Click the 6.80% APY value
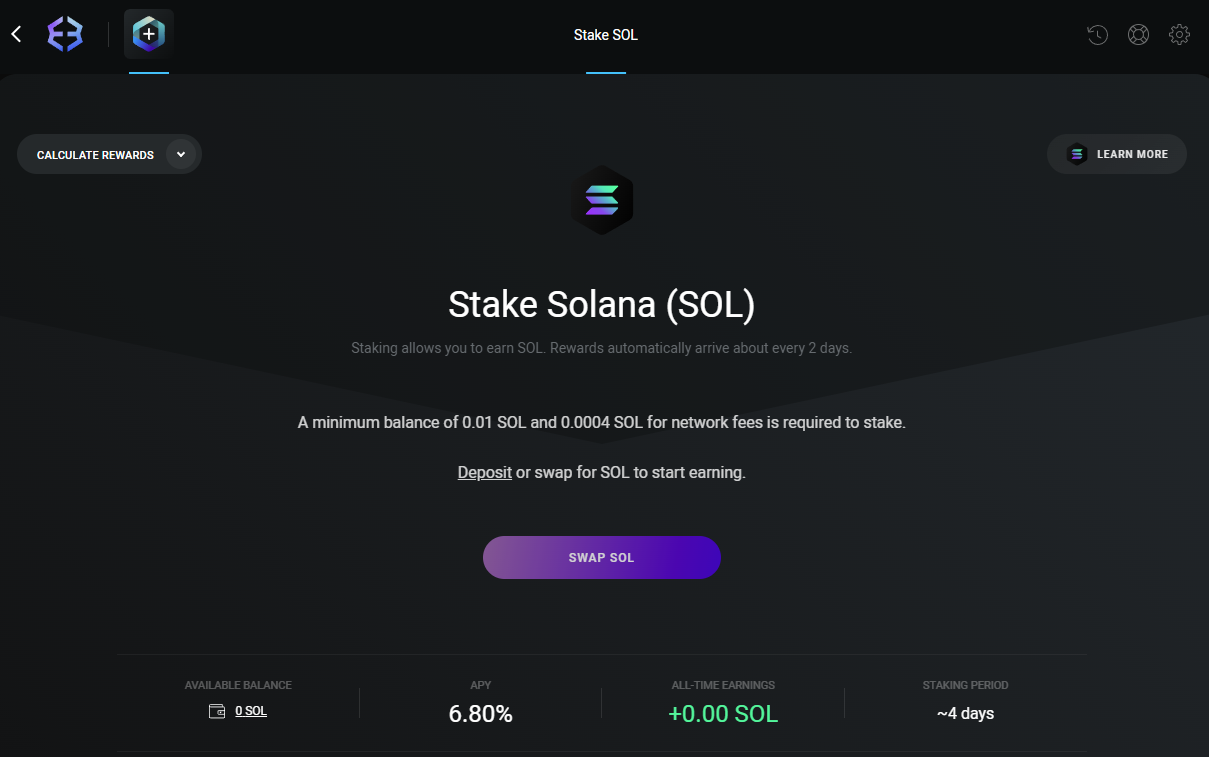Screen dimensions: 1209x757 [x=480, y=714]
